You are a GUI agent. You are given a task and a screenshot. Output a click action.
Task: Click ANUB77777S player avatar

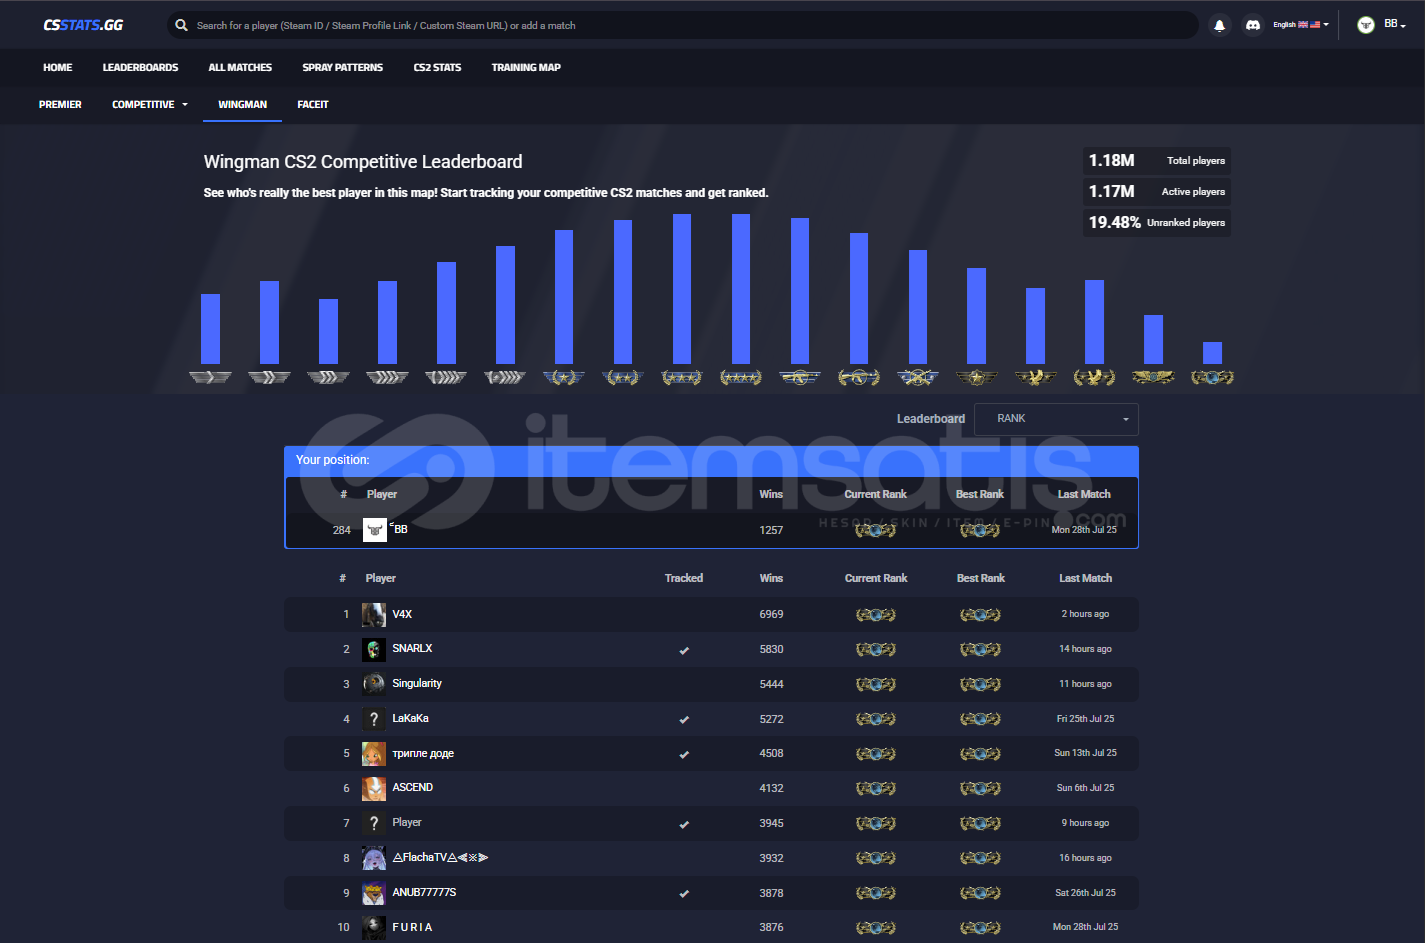[x=374, y=893]
